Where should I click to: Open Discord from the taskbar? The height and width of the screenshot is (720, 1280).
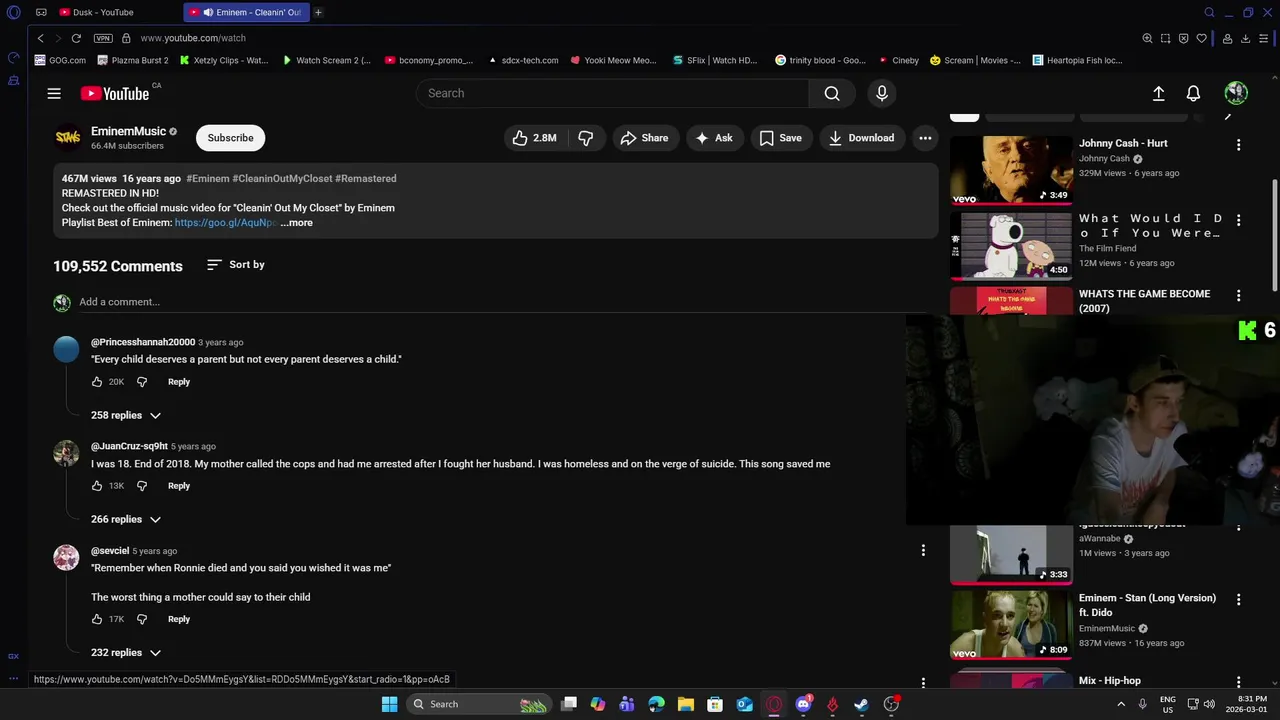[803, 704]
